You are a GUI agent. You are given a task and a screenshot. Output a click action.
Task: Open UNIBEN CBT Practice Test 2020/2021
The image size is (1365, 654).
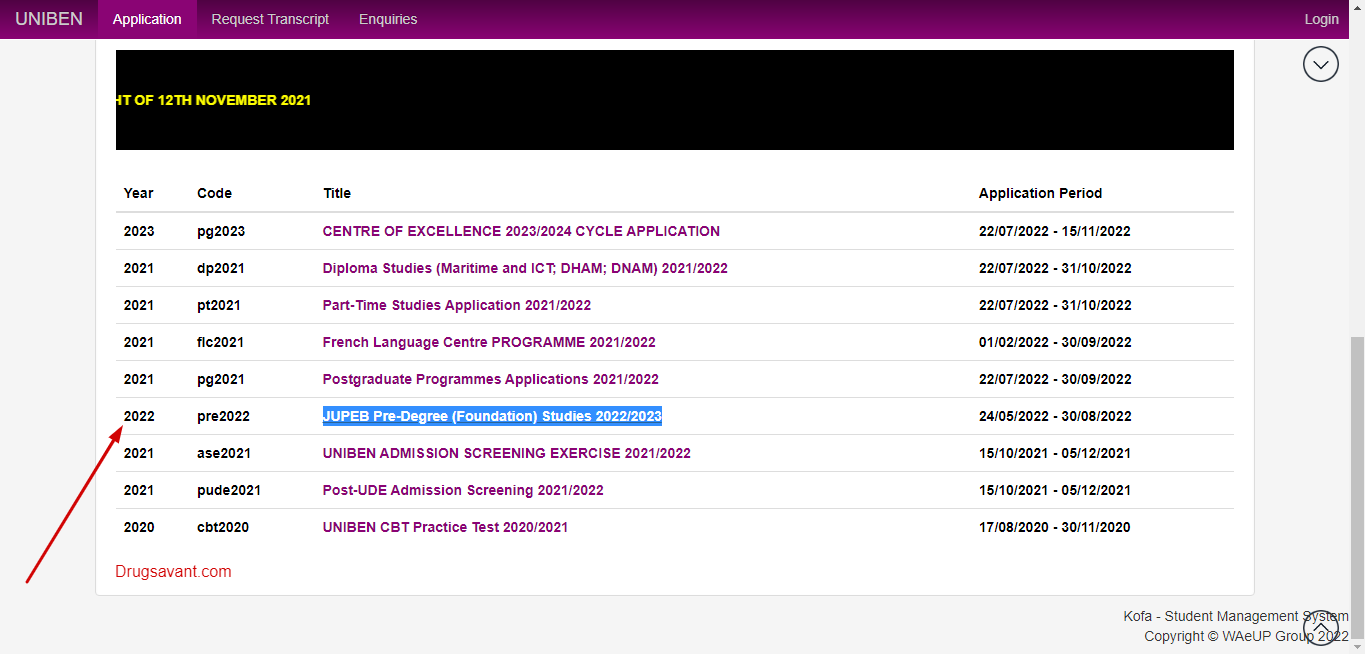(x=445, y=527)
